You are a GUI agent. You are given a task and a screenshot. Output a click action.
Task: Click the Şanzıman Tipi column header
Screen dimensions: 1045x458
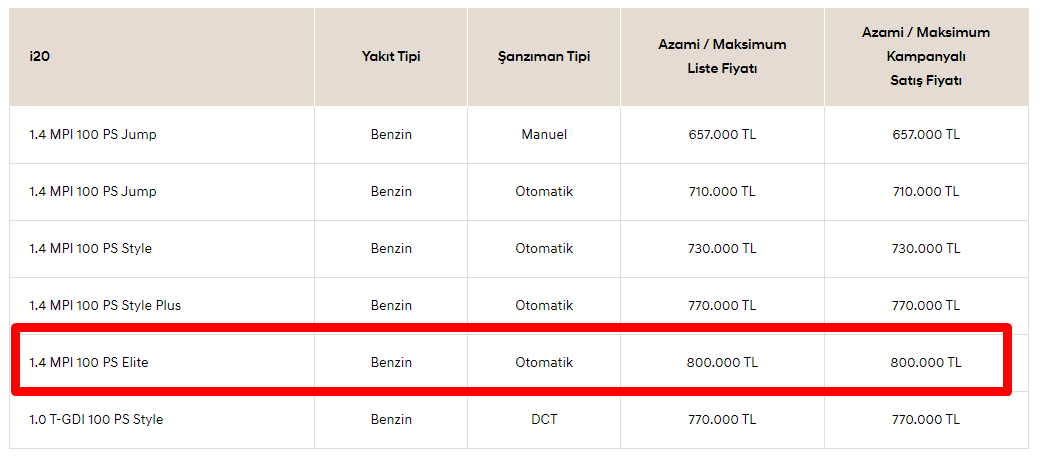tap(544, 57)
